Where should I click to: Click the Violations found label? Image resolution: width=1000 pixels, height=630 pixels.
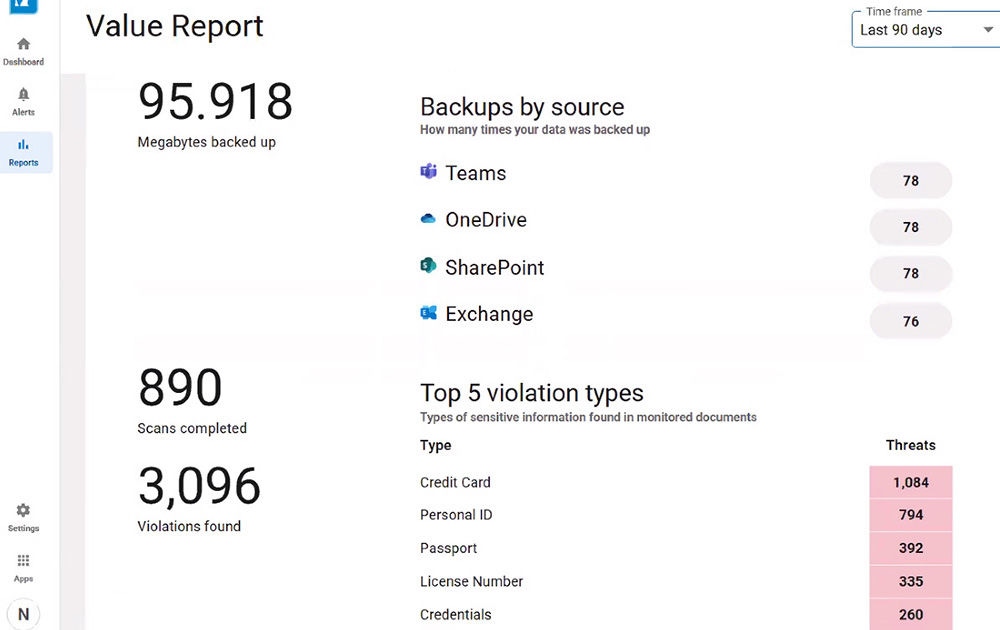coord(189,526)
